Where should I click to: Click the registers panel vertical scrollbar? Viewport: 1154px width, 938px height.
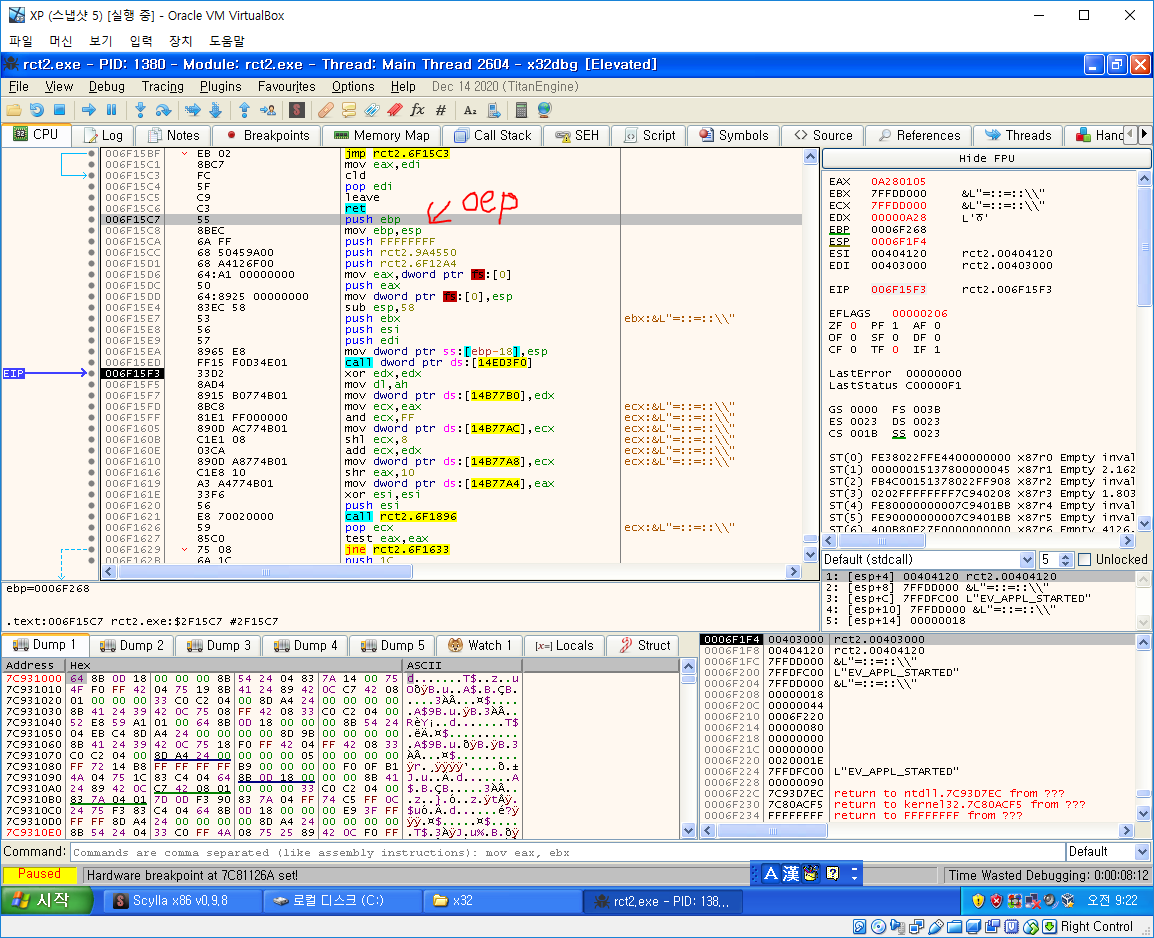[x=1144, y=352]
